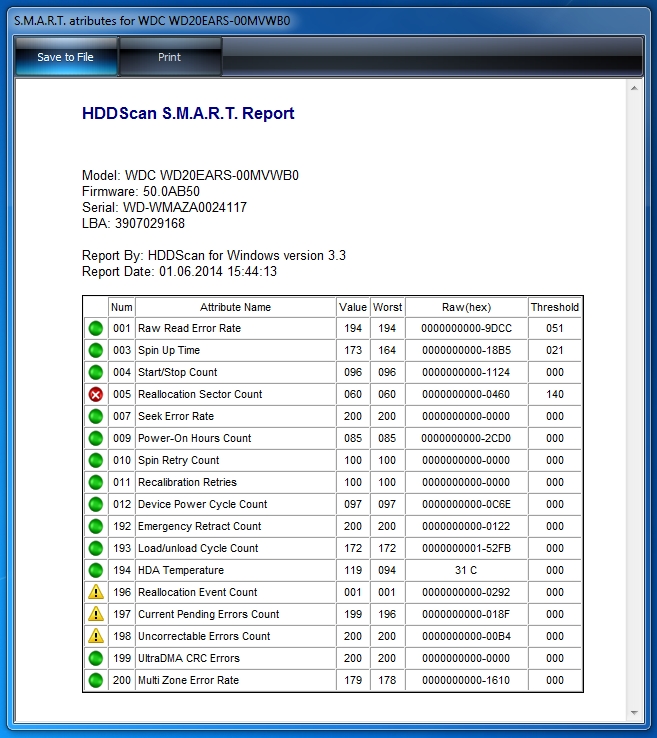Click the UltraDMA CRC Errors attribute name
The width and height of the screenshot is (657, 738).
[189, 658]
